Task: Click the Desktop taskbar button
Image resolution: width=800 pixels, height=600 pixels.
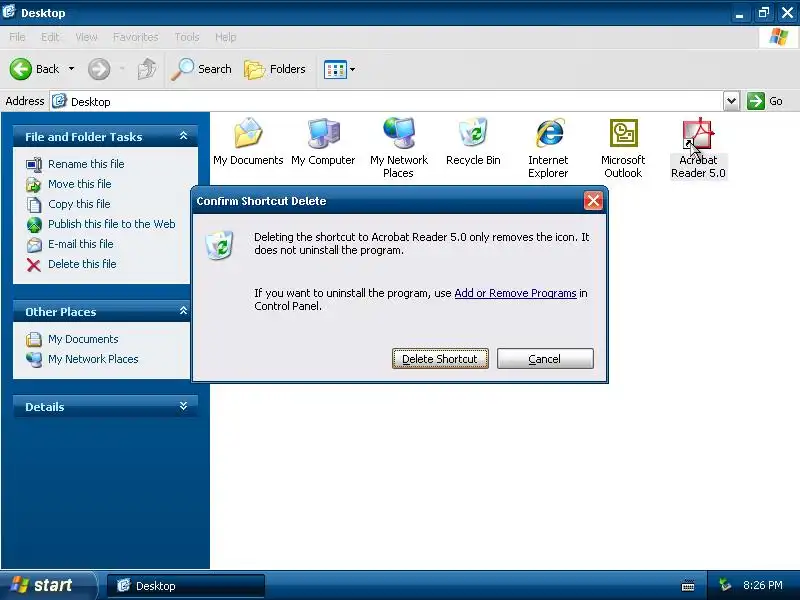Action: pos(186,586)
